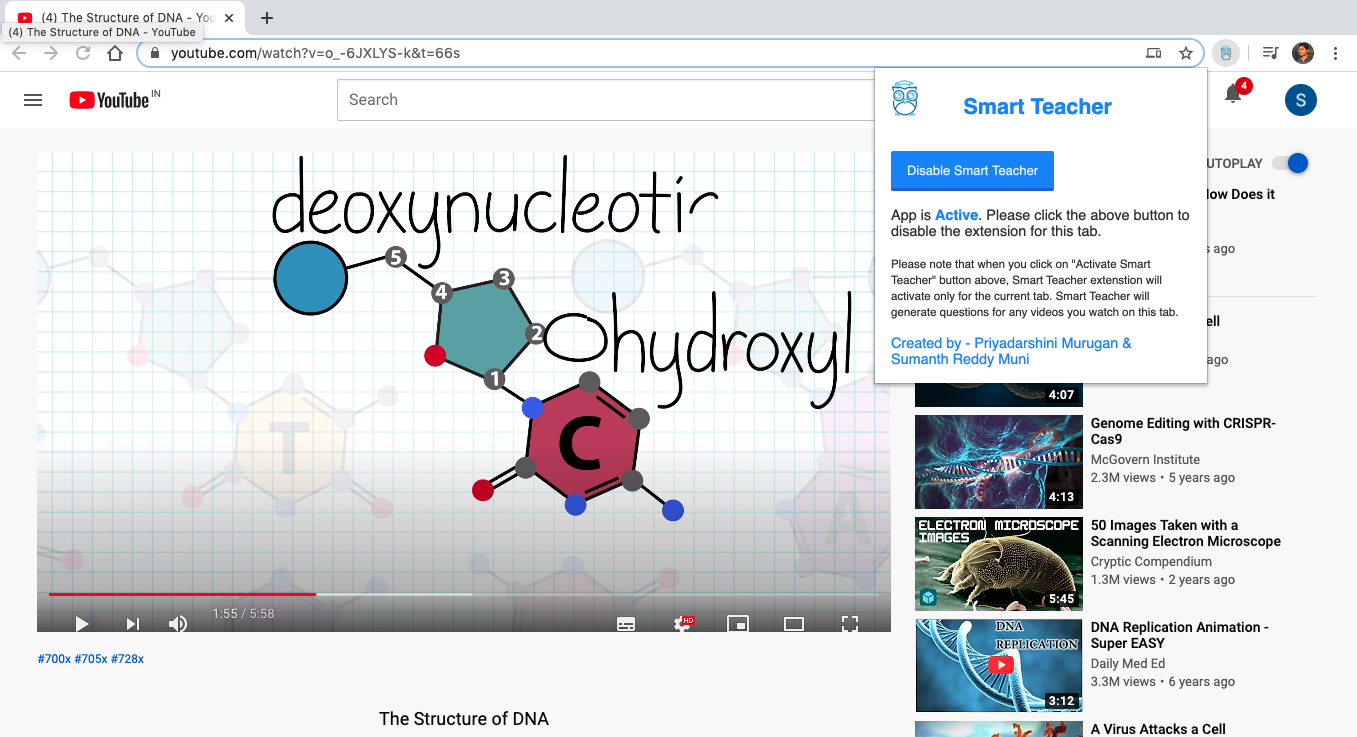Open YouTube hamburger guide menu
This screenshot has width=1357, height=737.
click(33, 100)
